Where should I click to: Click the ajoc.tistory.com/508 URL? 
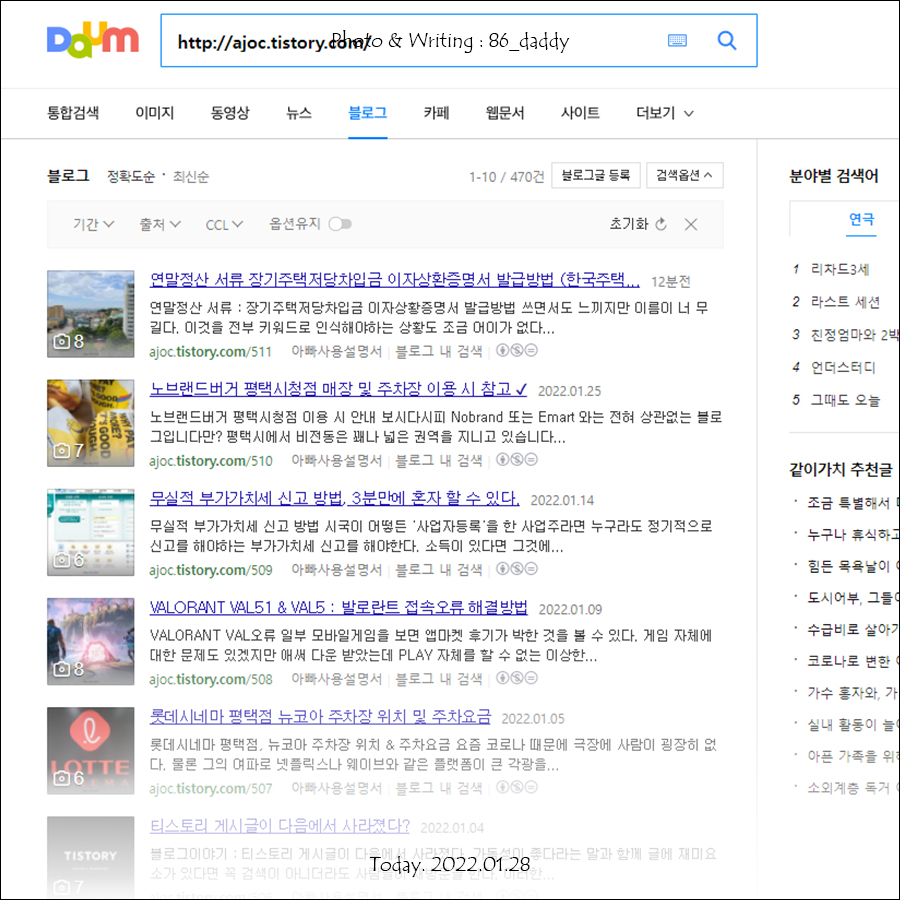[x=211, y=679]
